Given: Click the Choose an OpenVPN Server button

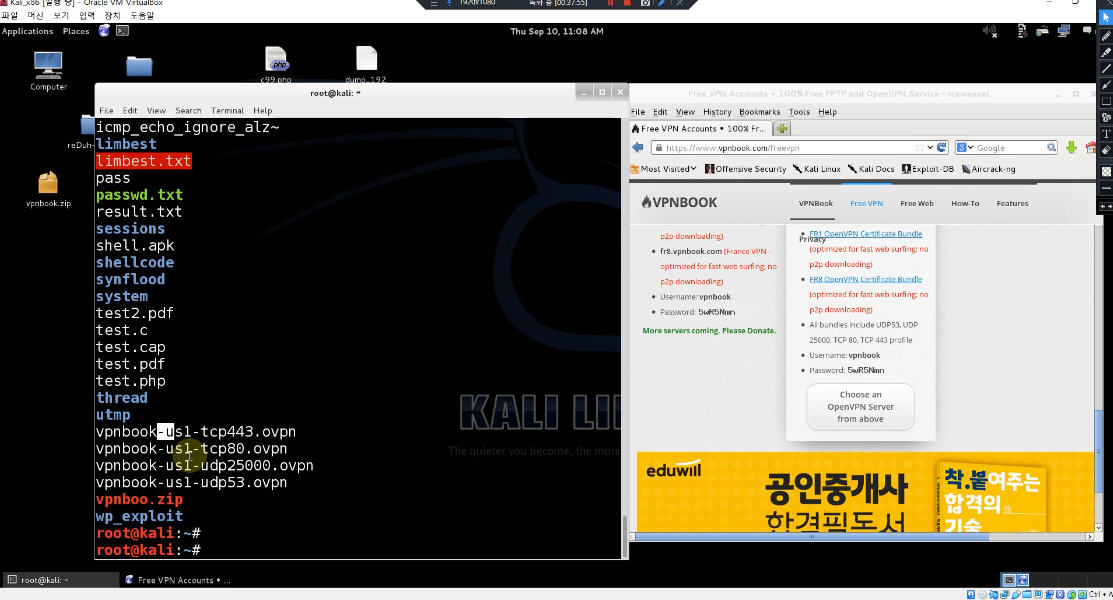Looking at the screenshot, I should pyautogui.click(x=860, y=407).
